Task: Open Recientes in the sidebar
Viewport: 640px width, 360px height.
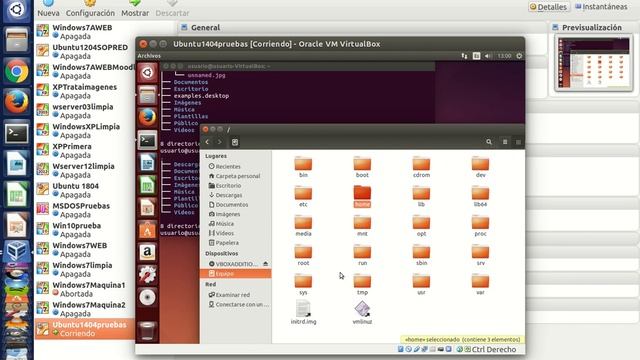Action: click(224, 167)
